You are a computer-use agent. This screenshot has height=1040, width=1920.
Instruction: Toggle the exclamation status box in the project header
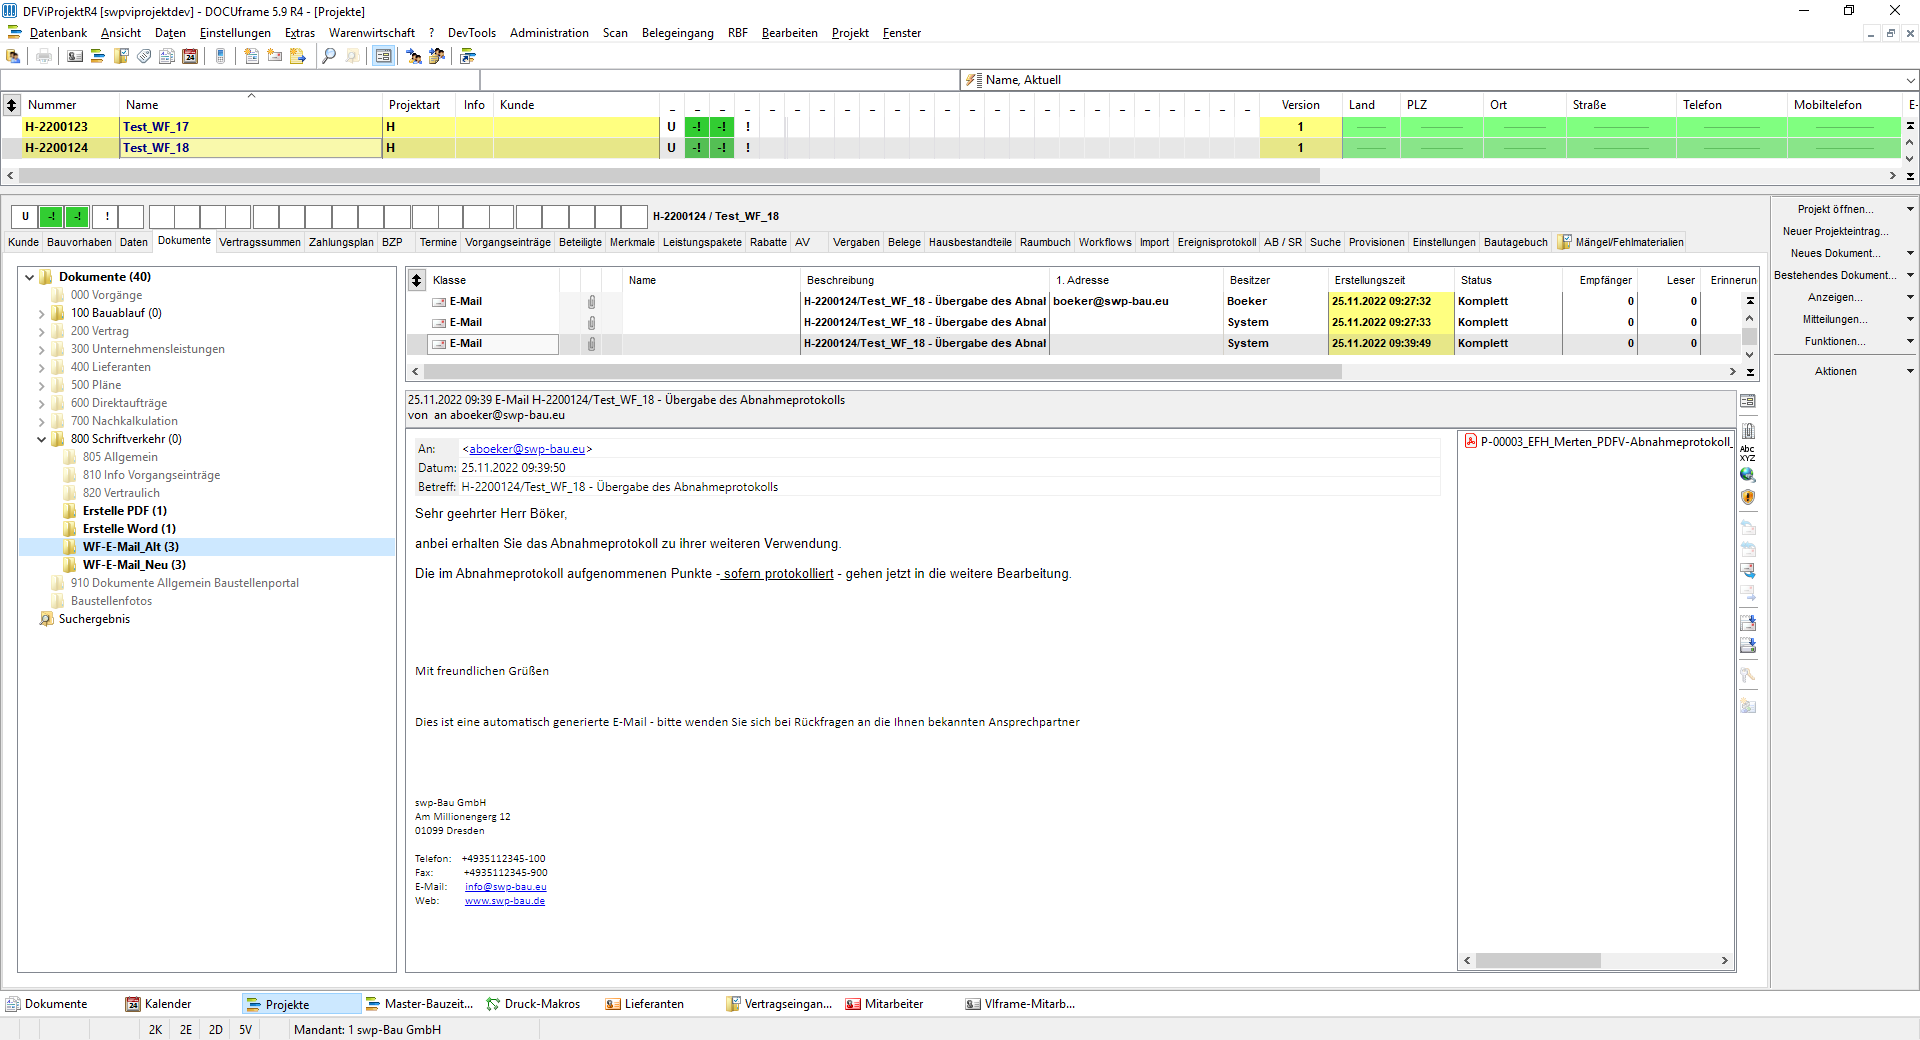tap(106, 216)
